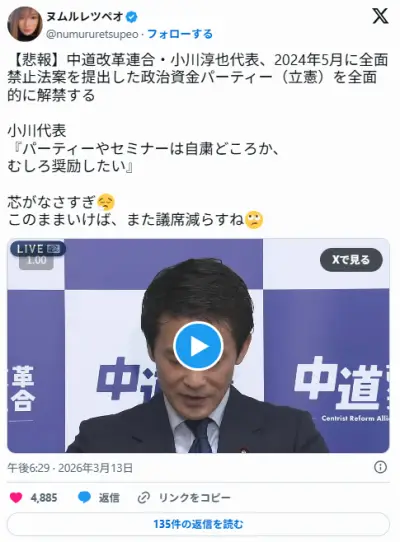Open the @numururetsupeo handle link
The height and width of the screenshot is (542, 400).
coord(92,34)
